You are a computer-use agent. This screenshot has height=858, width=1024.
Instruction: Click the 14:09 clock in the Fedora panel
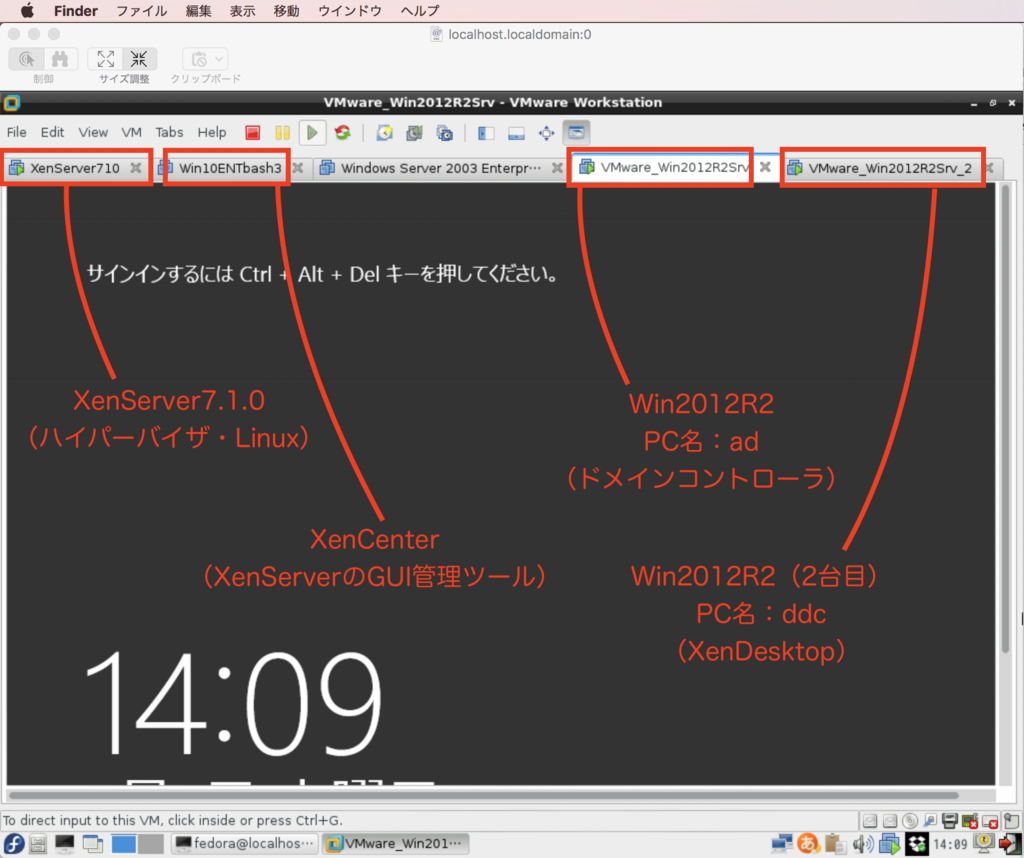click(x=950, y=844)
